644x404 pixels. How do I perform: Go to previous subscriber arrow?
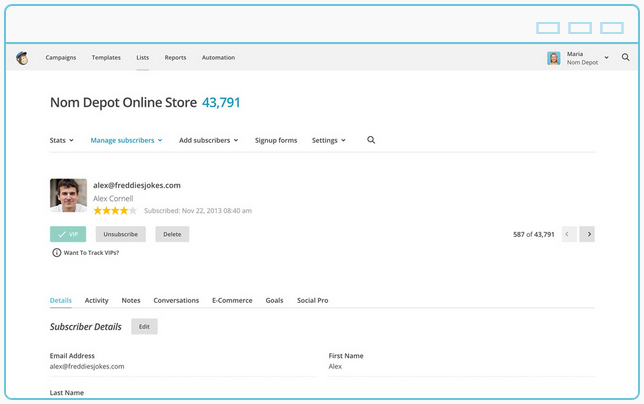pos(569,234)
